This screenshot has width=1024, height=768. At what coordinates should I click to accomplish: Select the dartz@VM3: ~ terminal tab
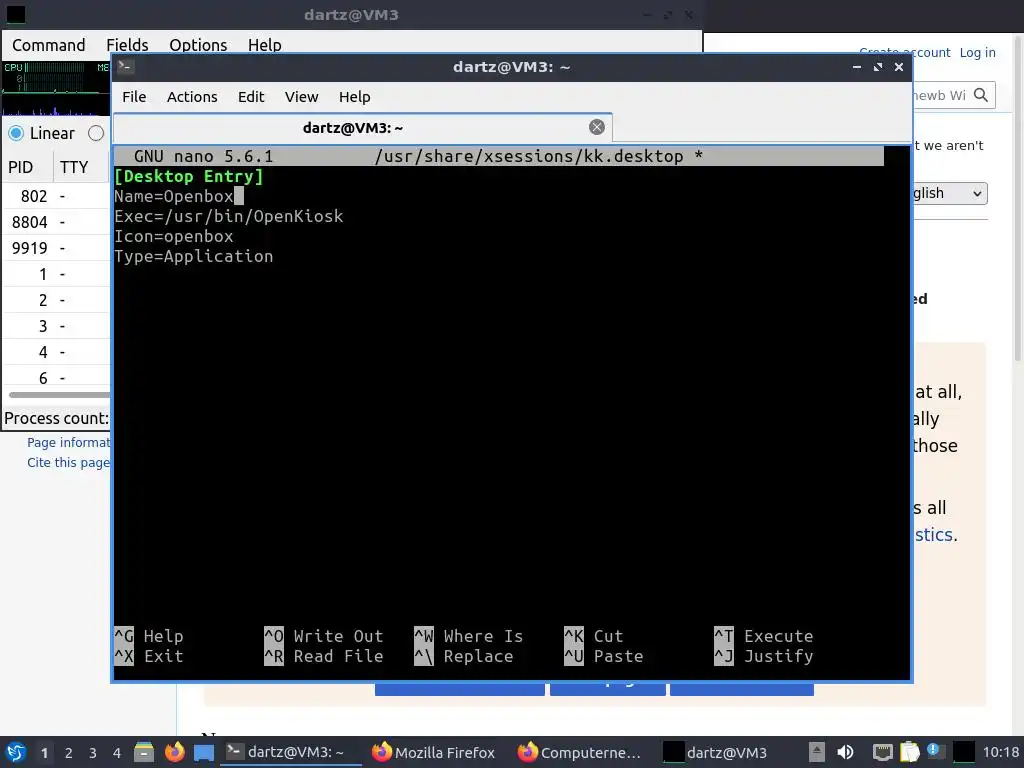(362, 128)
